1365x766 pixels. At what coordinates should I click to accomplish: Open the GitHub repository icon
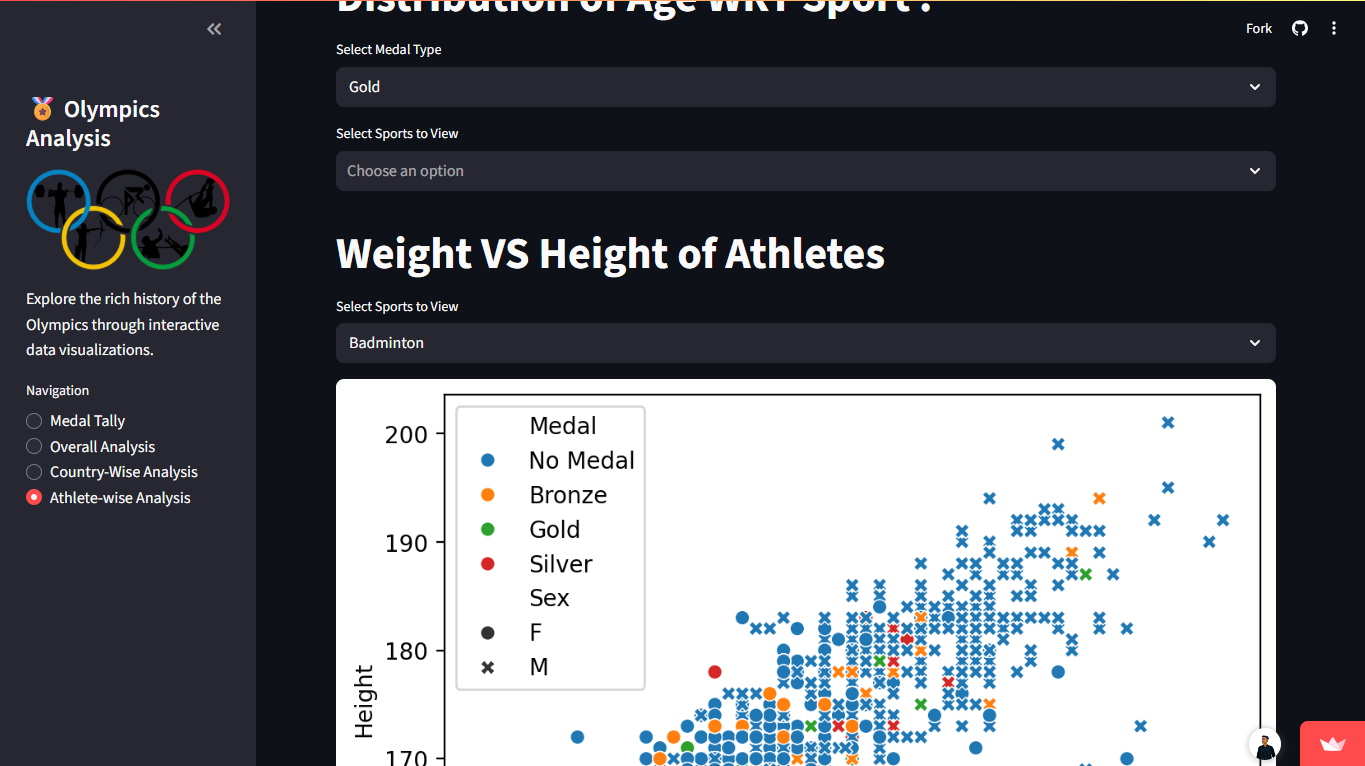1300,28
